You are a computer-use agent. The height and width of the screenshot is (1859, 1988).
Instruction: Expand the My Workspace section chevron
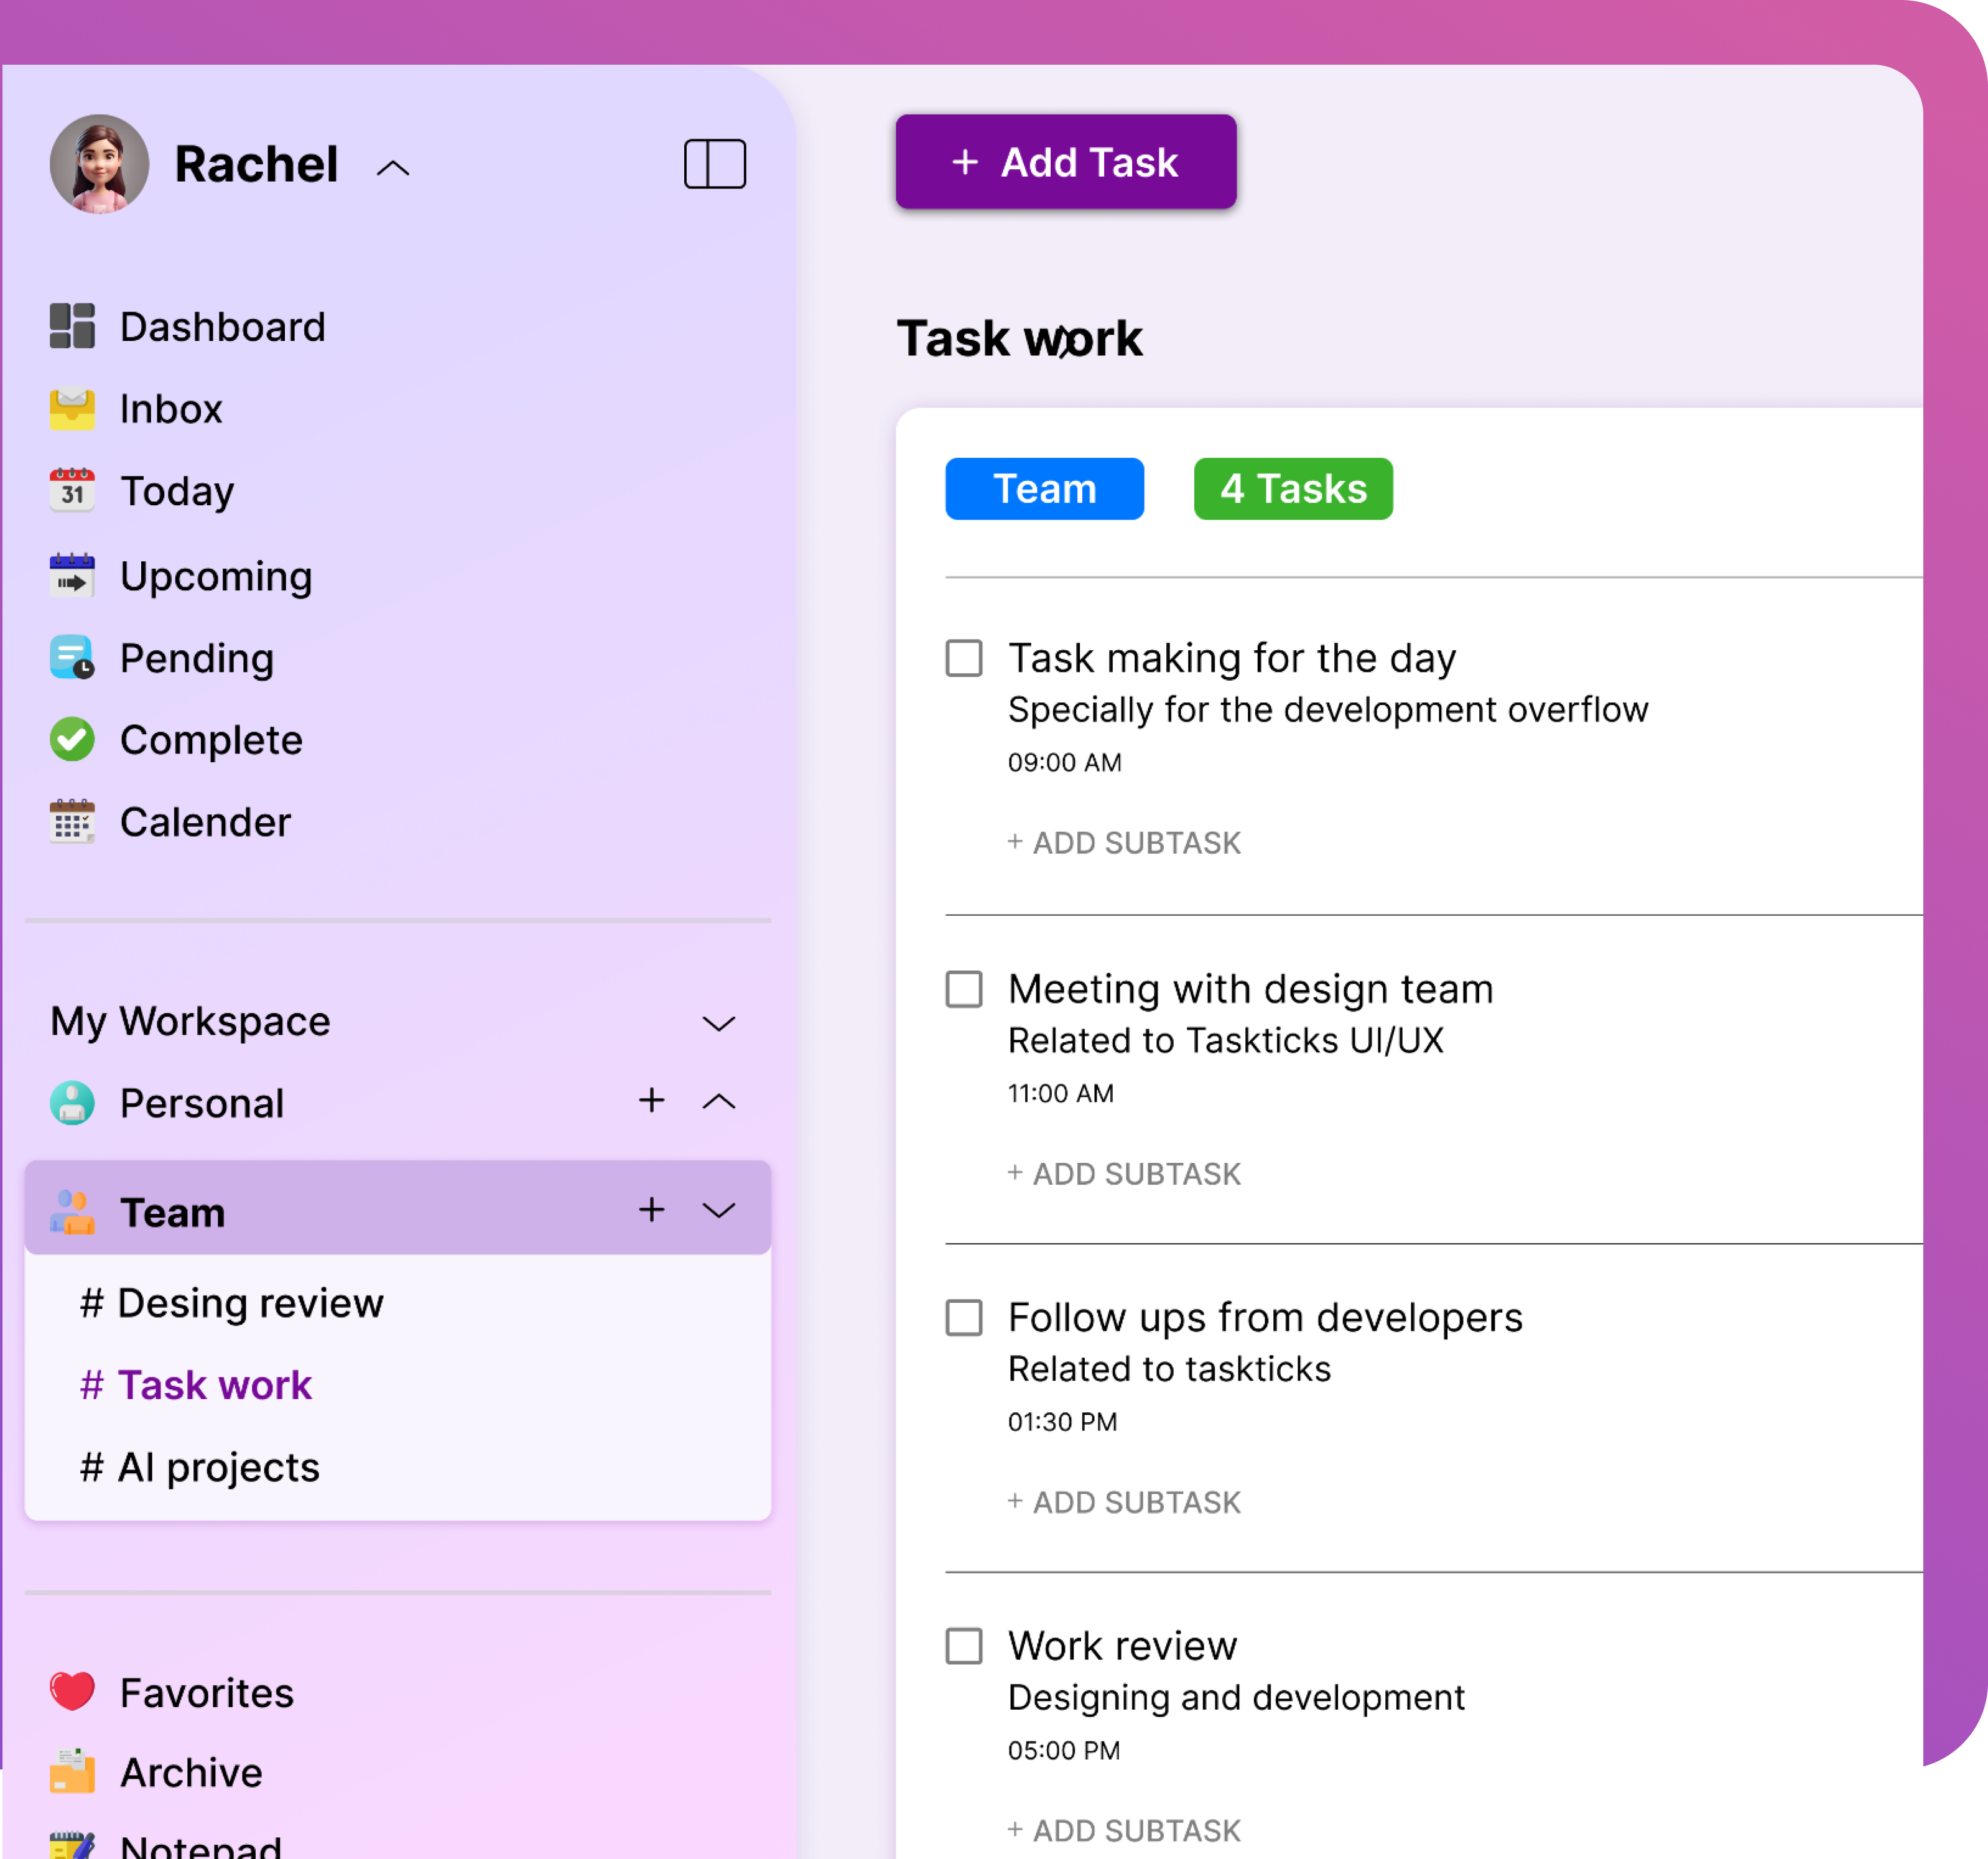tap(718, 1023)
